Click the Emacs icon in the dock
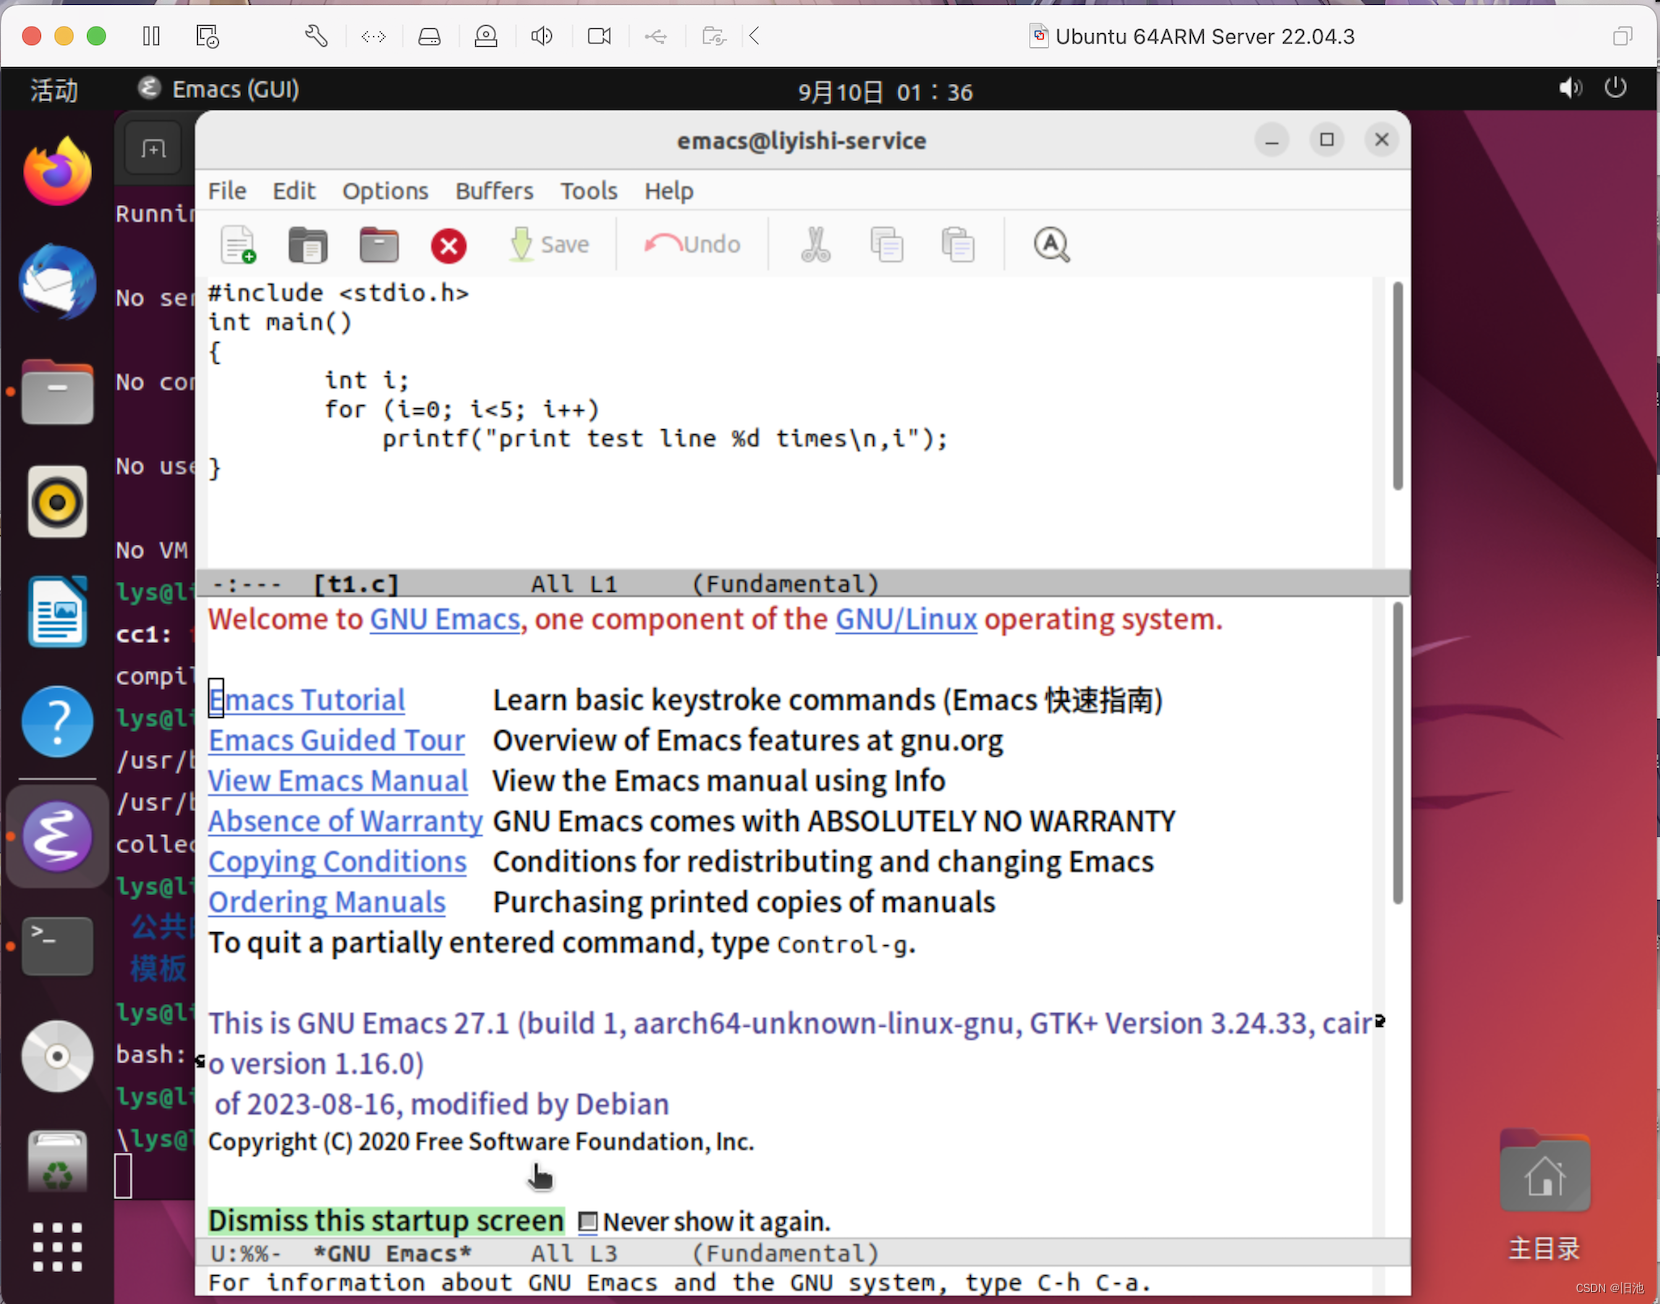The width and height of the screenshot is (1660, 1304). tap(57, 836)
